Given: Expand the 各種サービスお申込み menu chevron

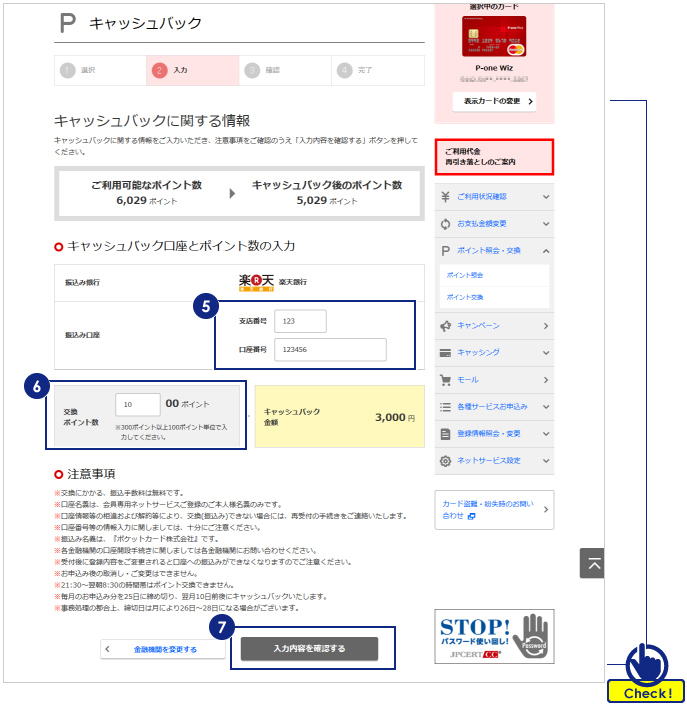Looking at the screenshot, I should tap(546, 407).
